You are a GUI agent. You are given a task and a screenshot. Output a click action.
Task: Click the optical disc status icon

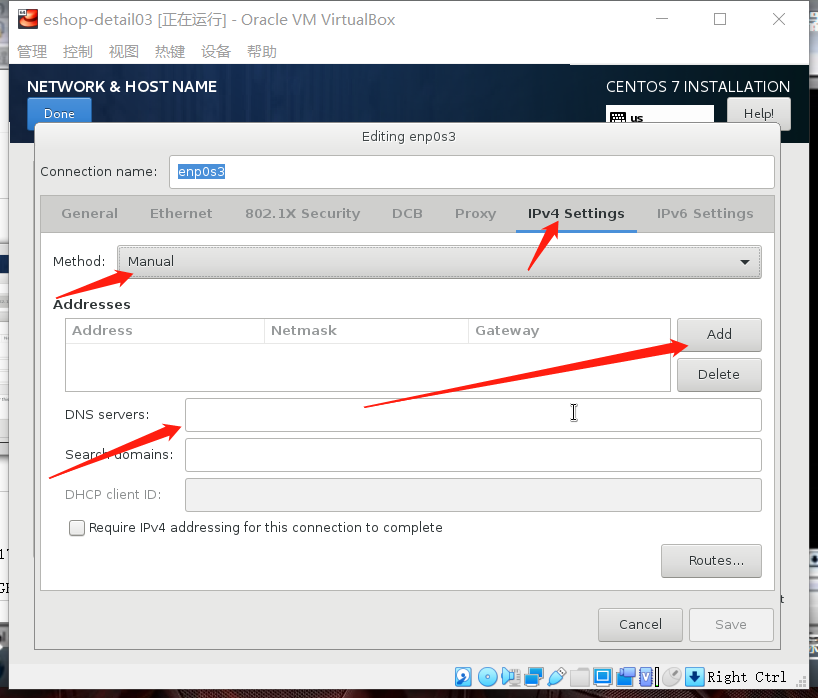tap(488, 677)
